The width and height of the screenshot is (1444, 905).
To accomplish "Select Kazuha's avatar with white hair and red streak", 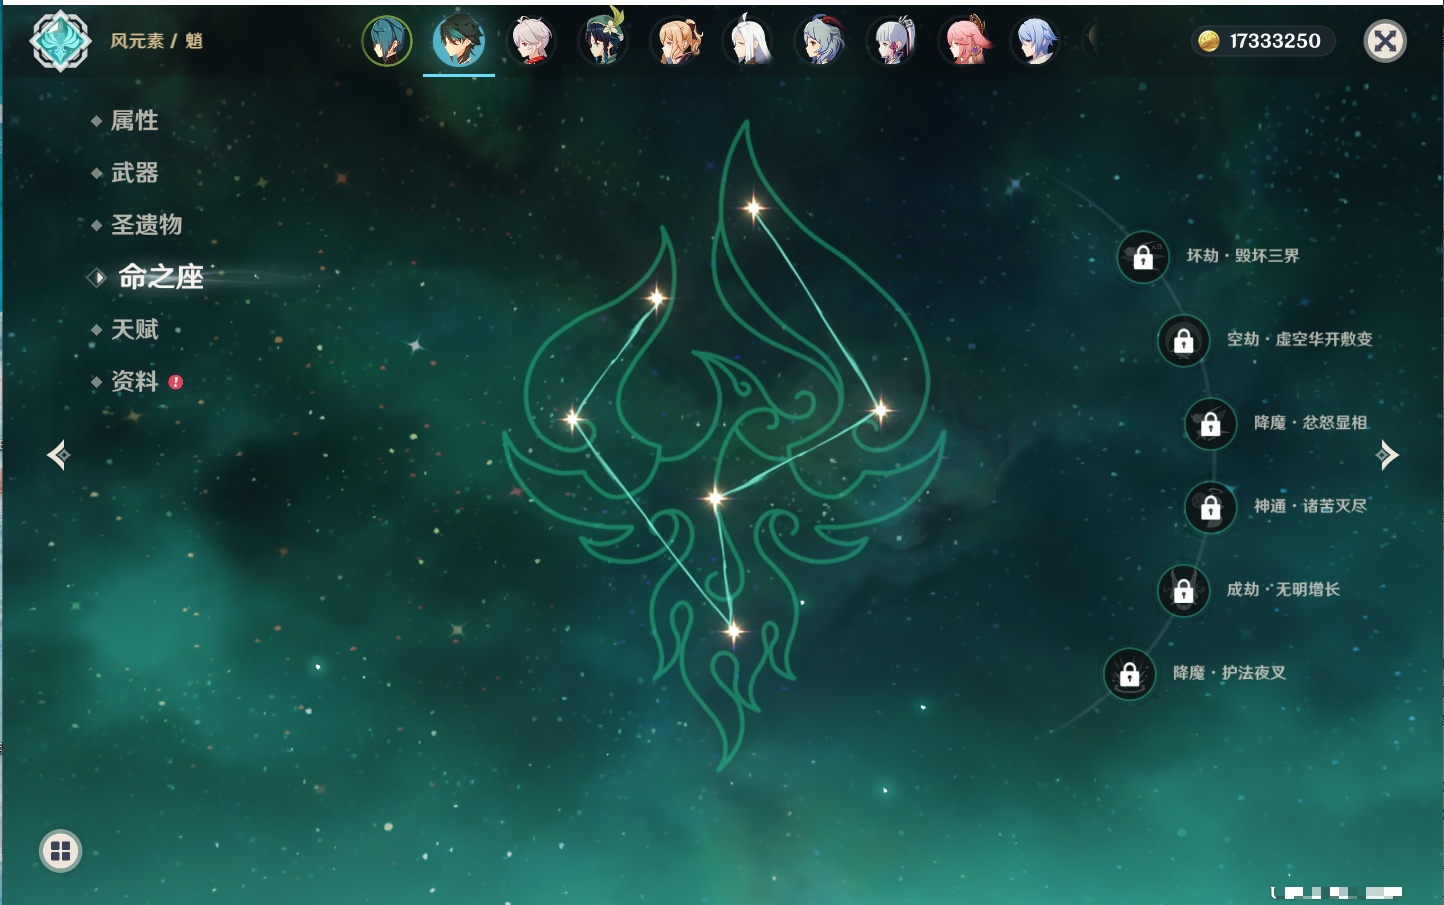I will coord(531,42).
